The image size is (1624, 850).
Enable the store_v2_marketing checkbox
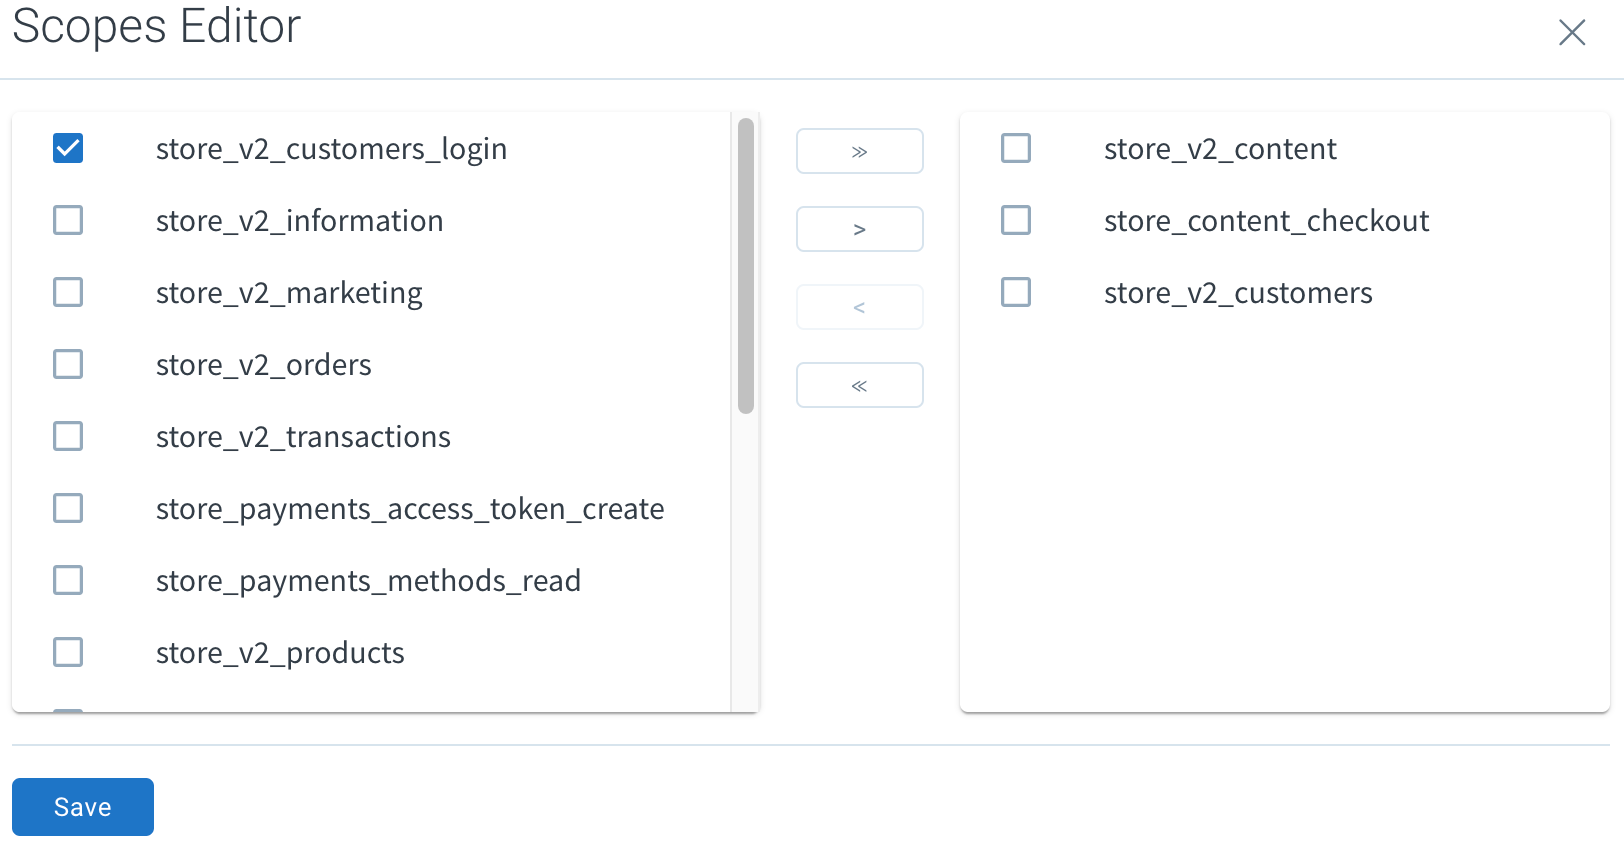(x=68, y=292)
